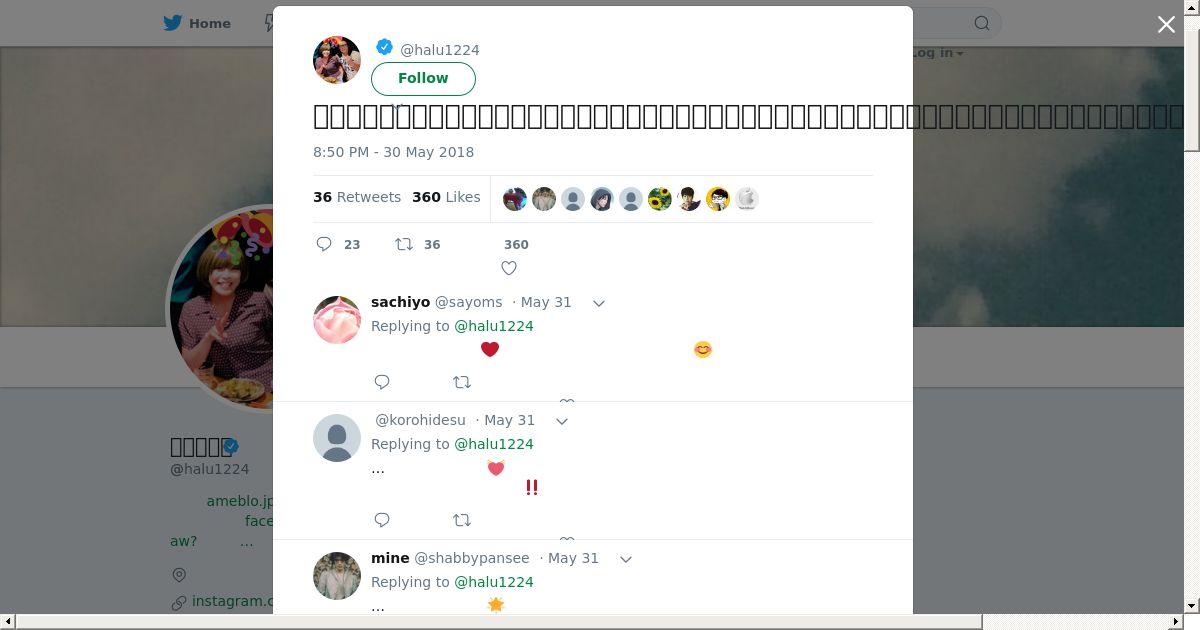Click the Follow button
The width and height of the screenshot is (1200, 630).
[423, 78]
